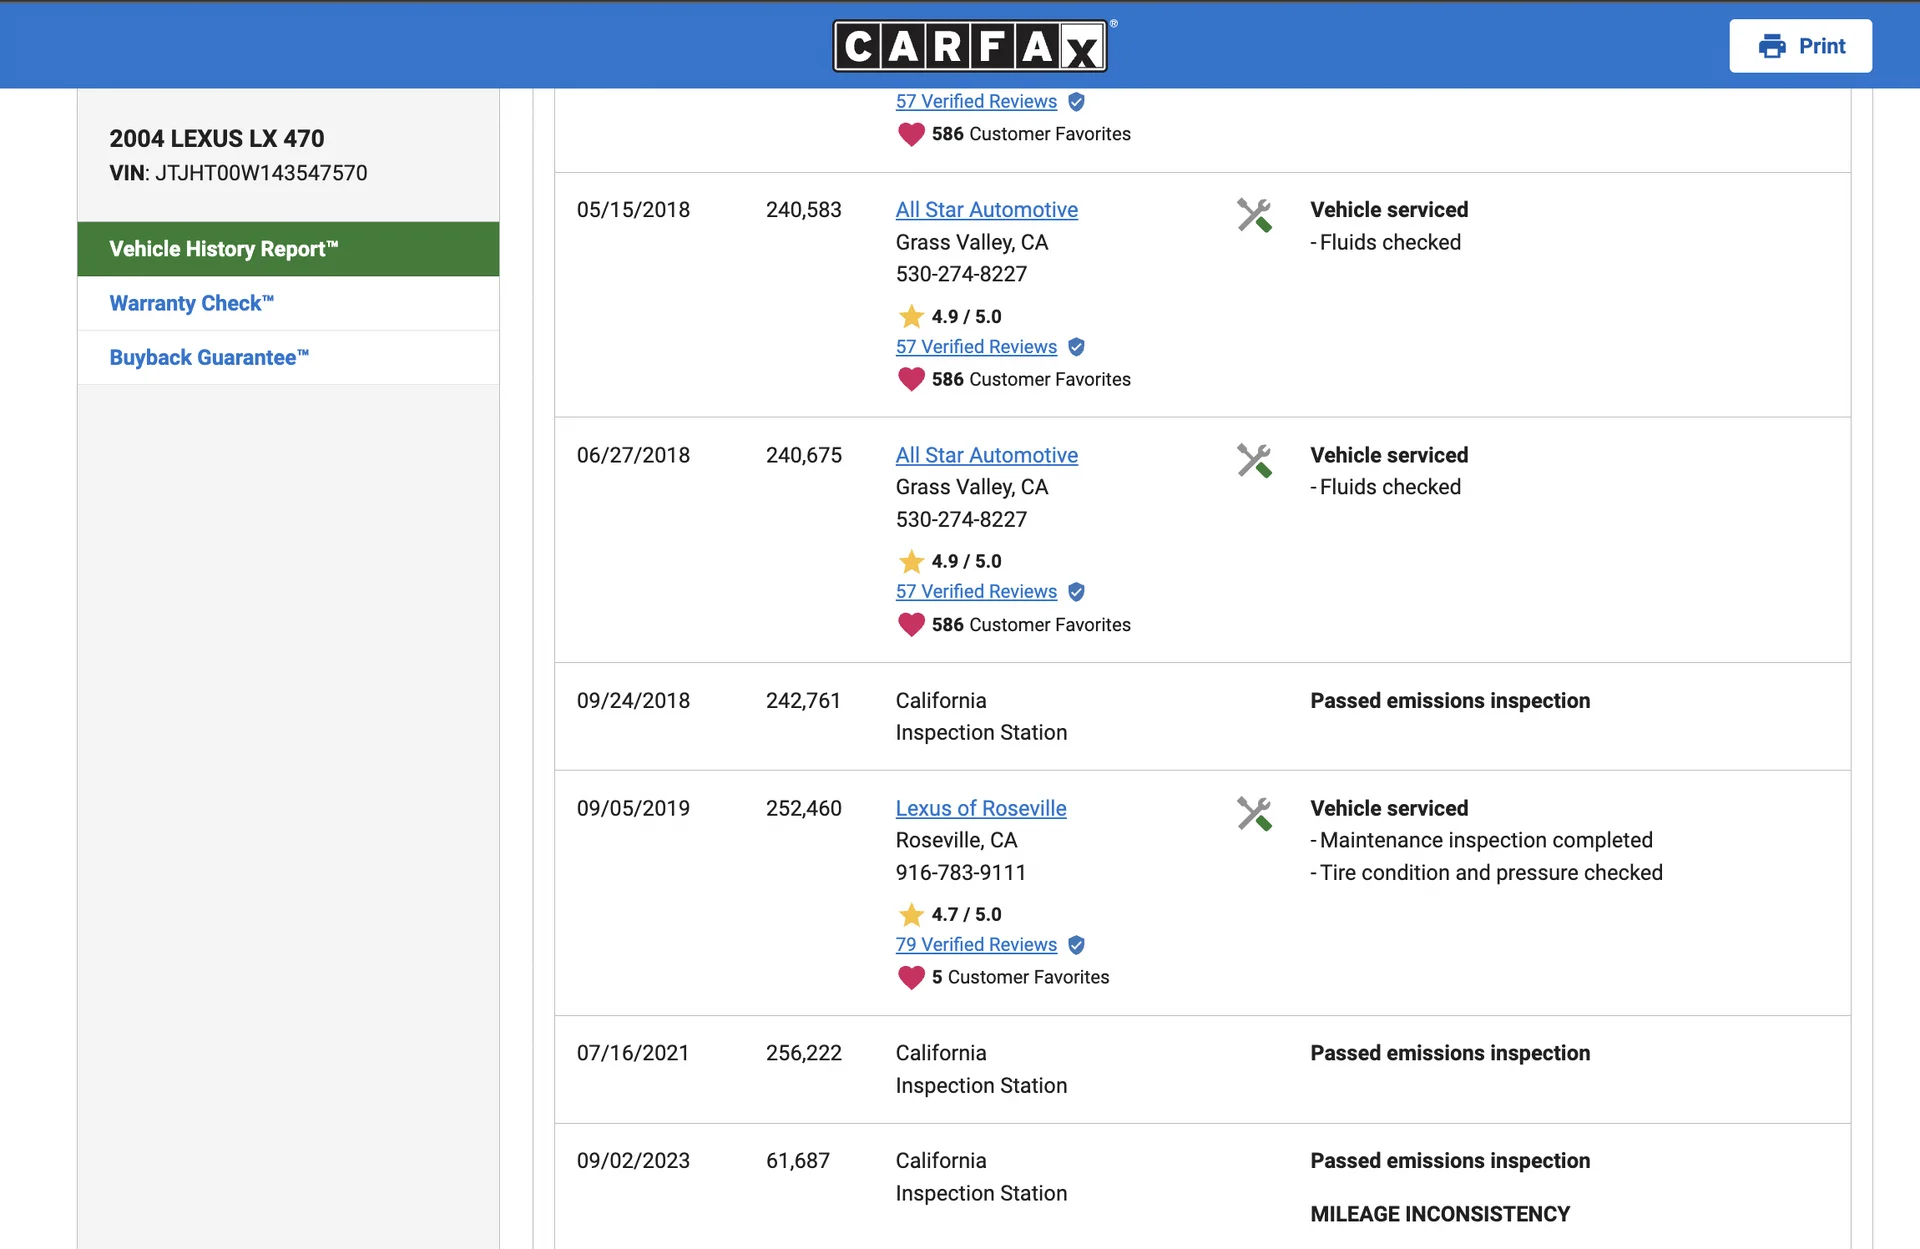Click the 252,460 mileage value
The image size is (1920, 1249).
click(804, 808)
